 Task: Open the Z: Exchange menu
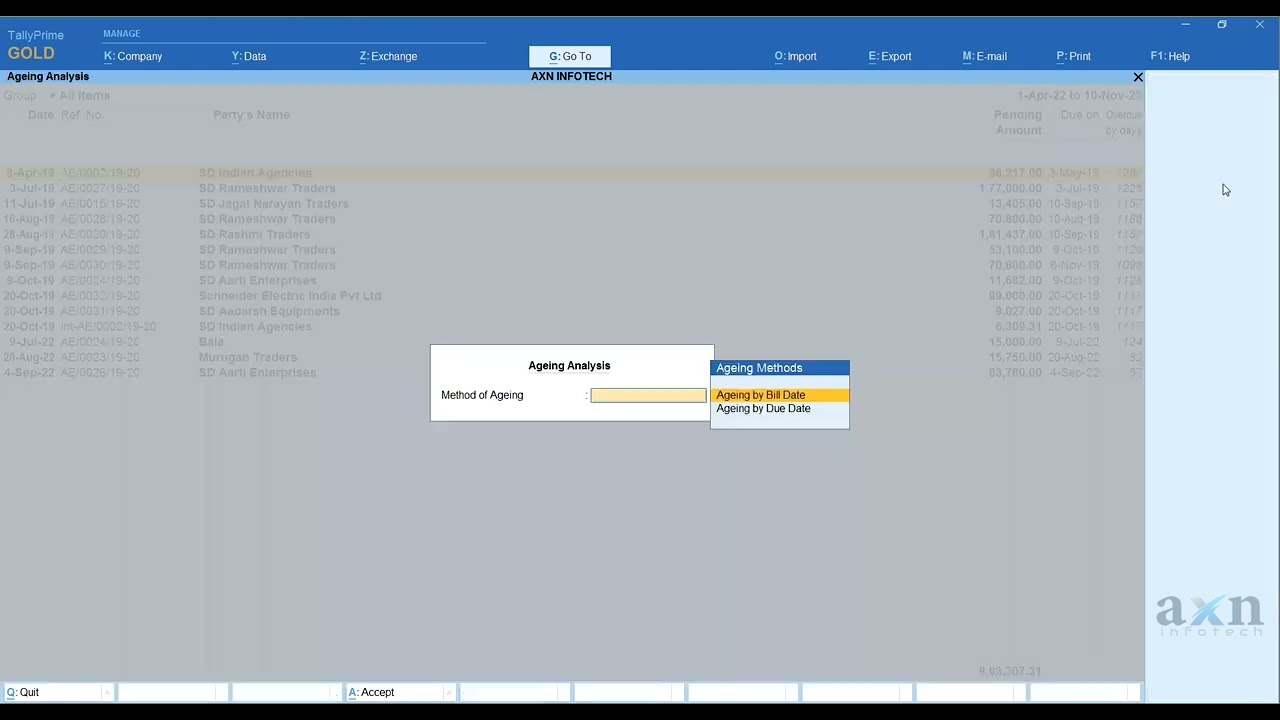click(388, 56)
